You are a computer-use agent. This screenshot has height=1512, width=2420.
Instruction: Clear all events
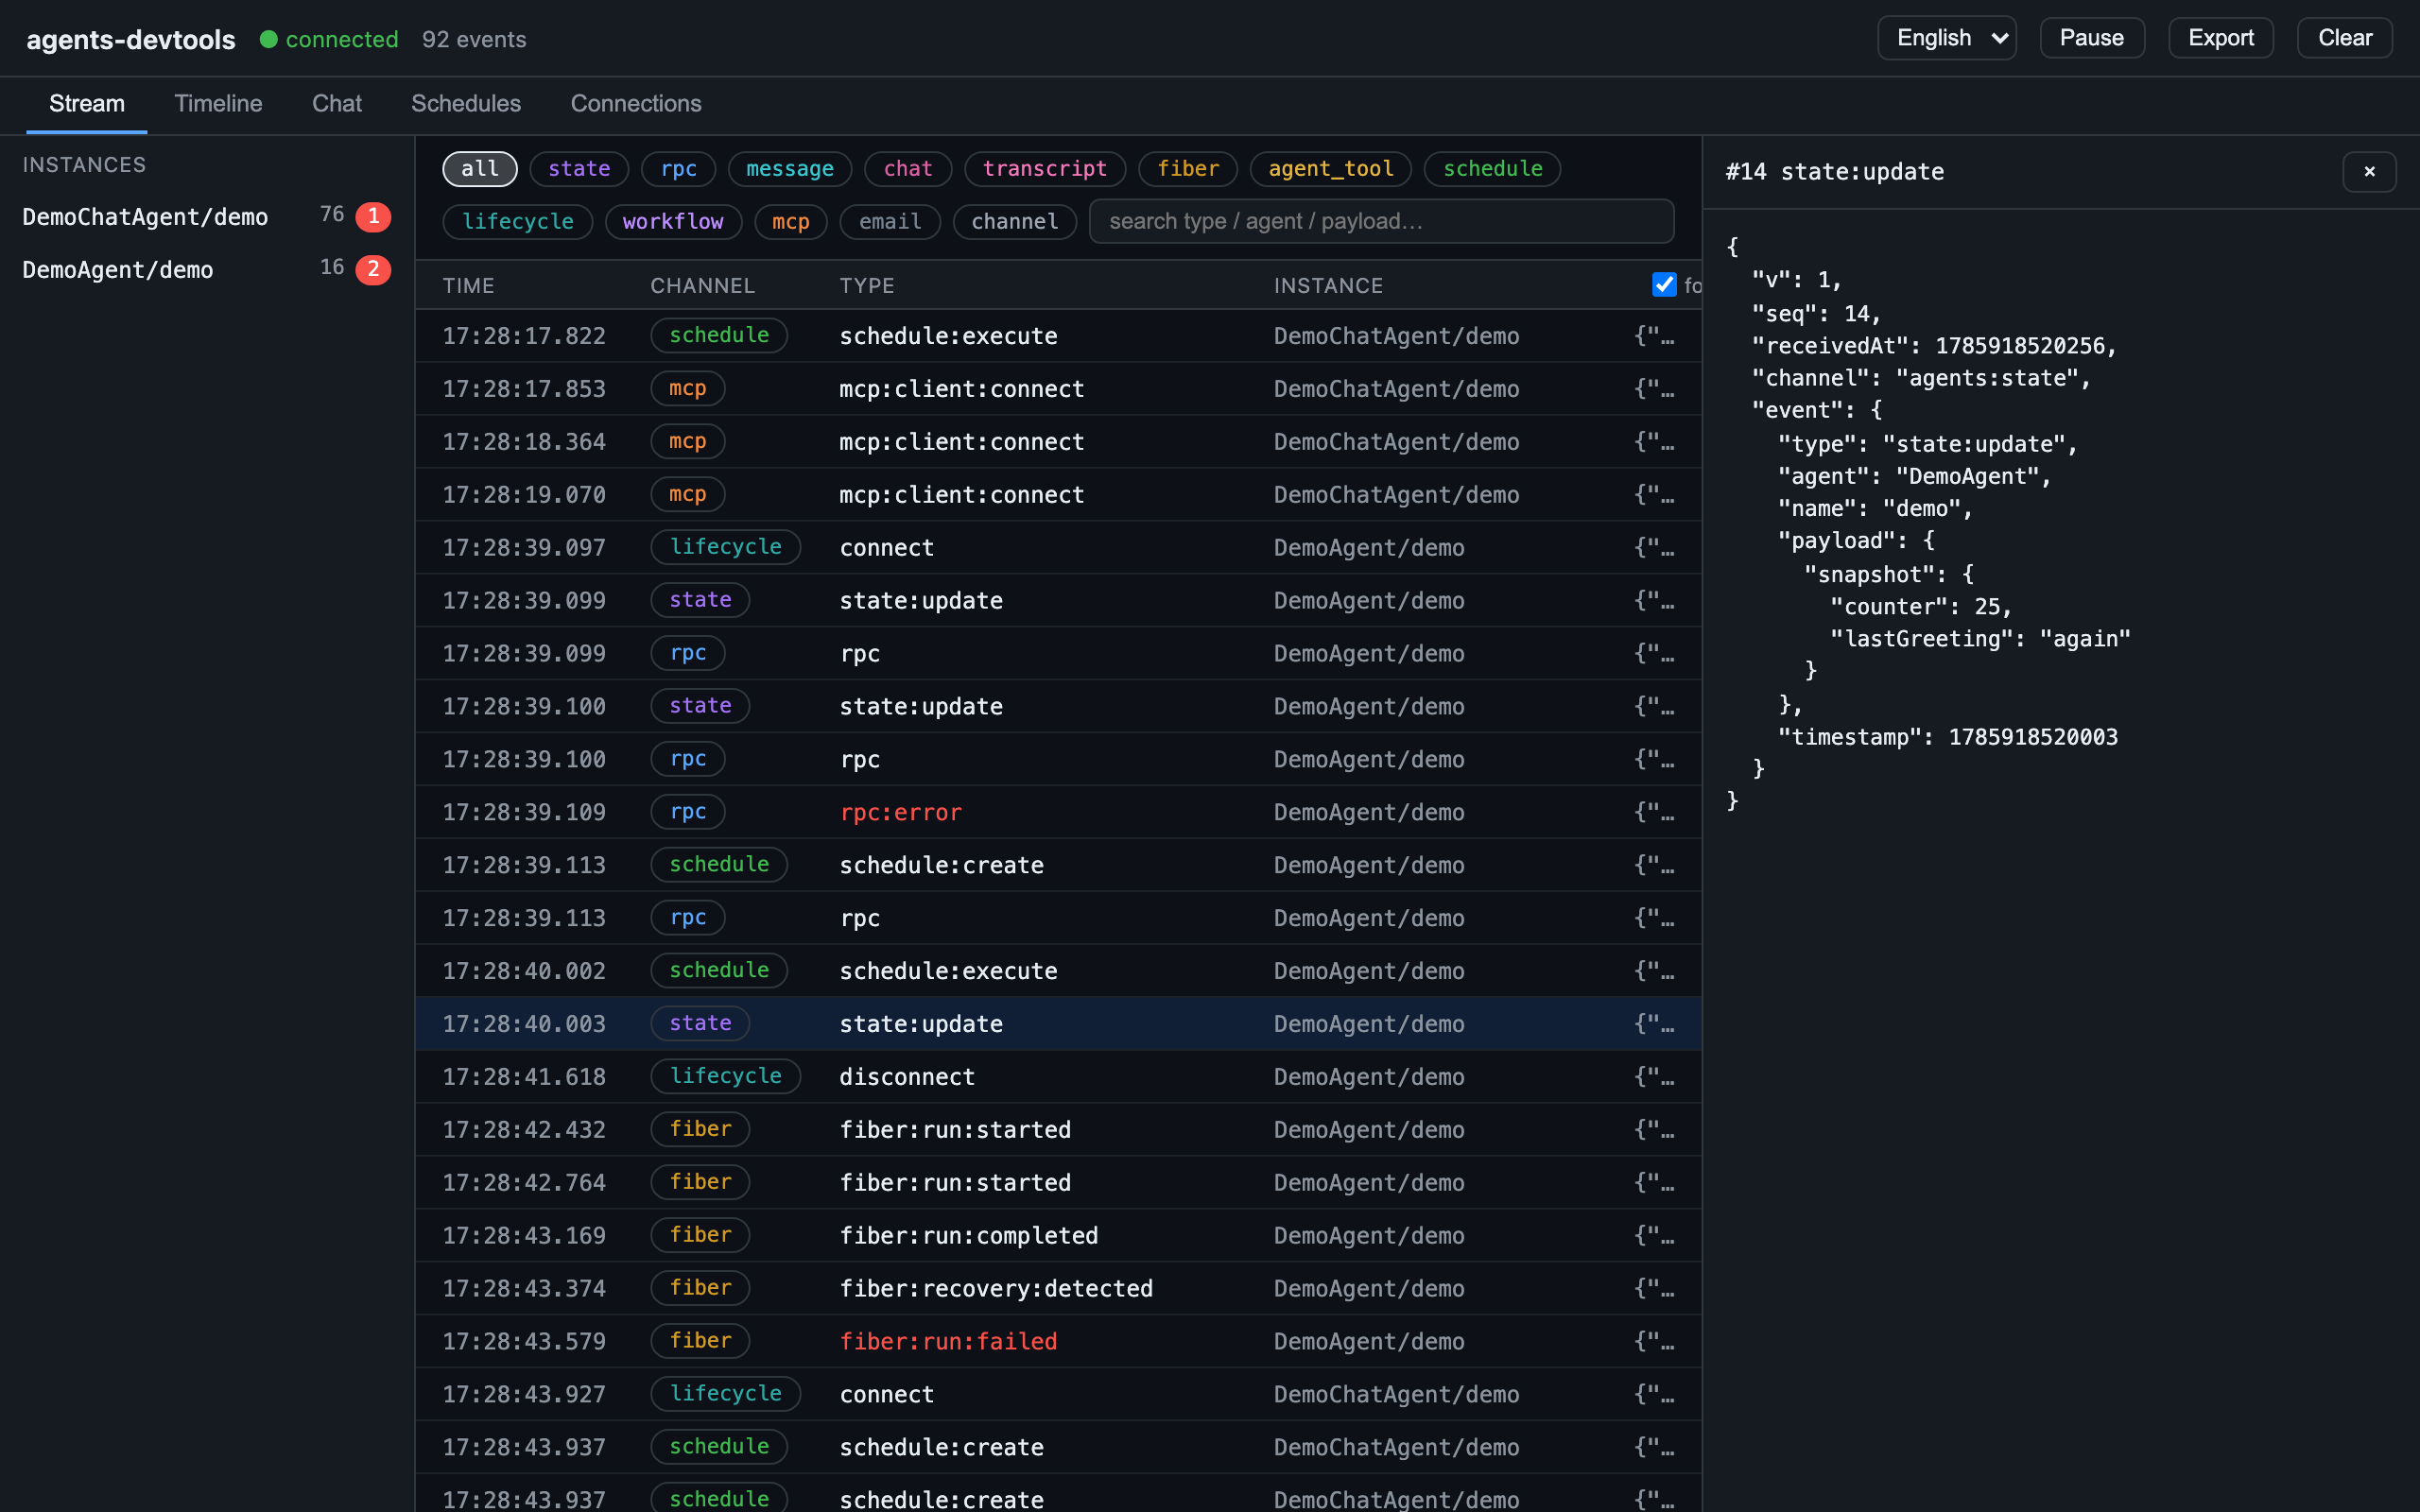[2344, 38]
